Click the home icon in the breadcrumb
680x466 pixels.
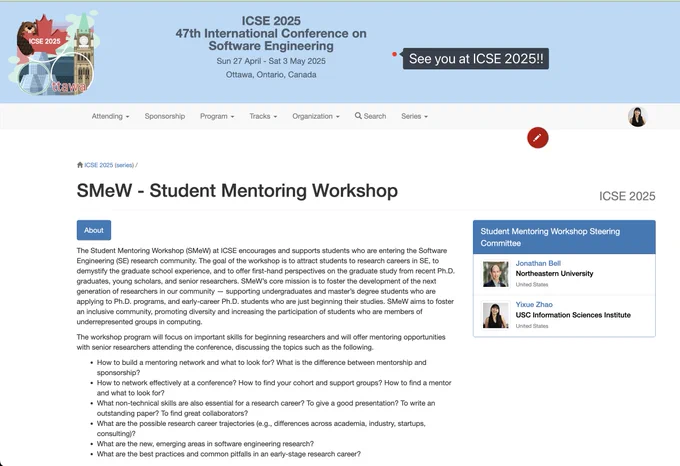(x=80, y=165)
